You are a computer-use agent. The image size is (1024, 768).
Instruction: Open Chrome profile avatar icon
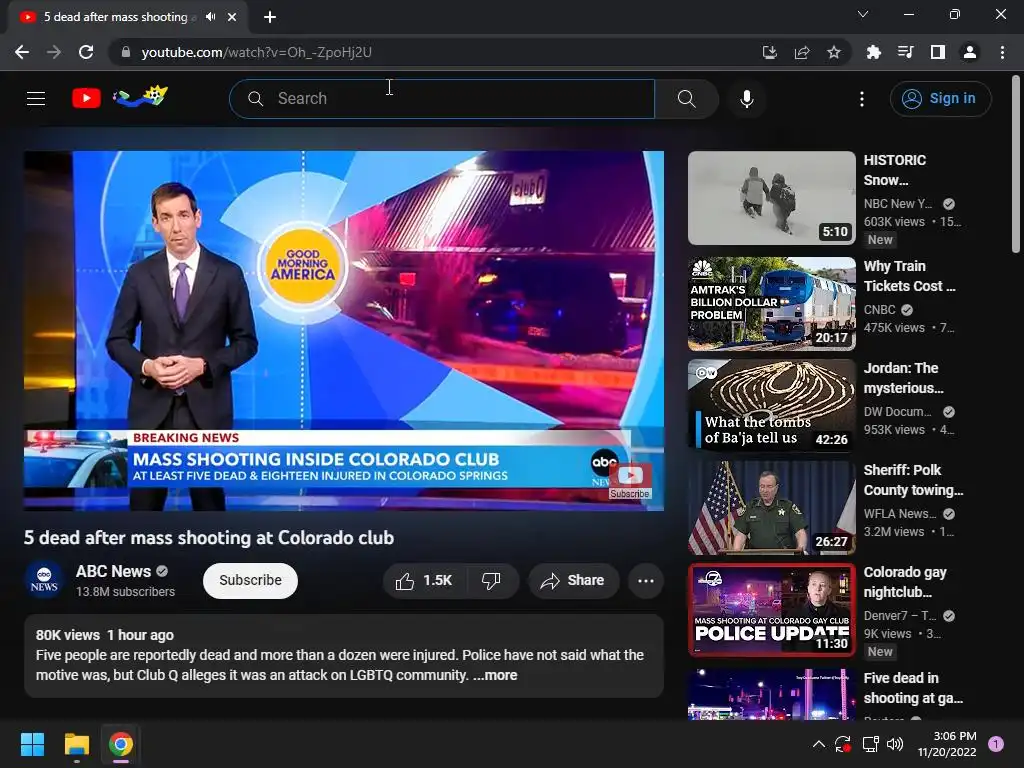(970, 52)
